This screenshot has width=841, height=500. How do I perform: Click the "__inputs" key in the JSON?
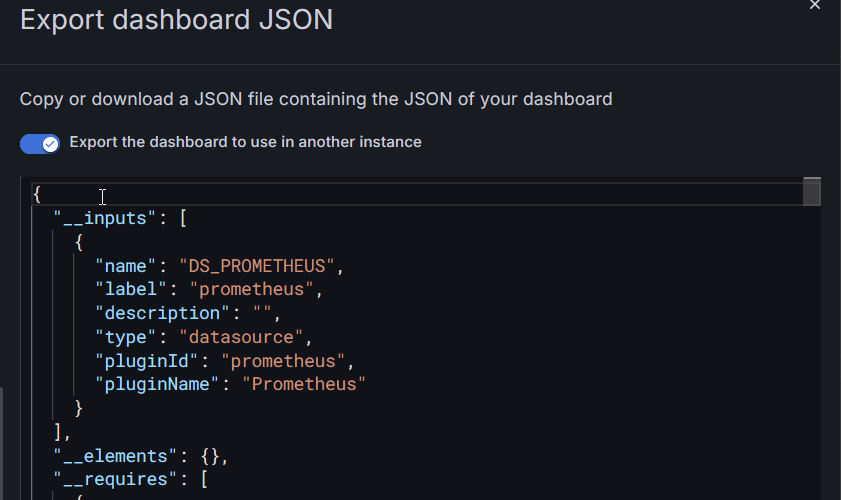105,219
